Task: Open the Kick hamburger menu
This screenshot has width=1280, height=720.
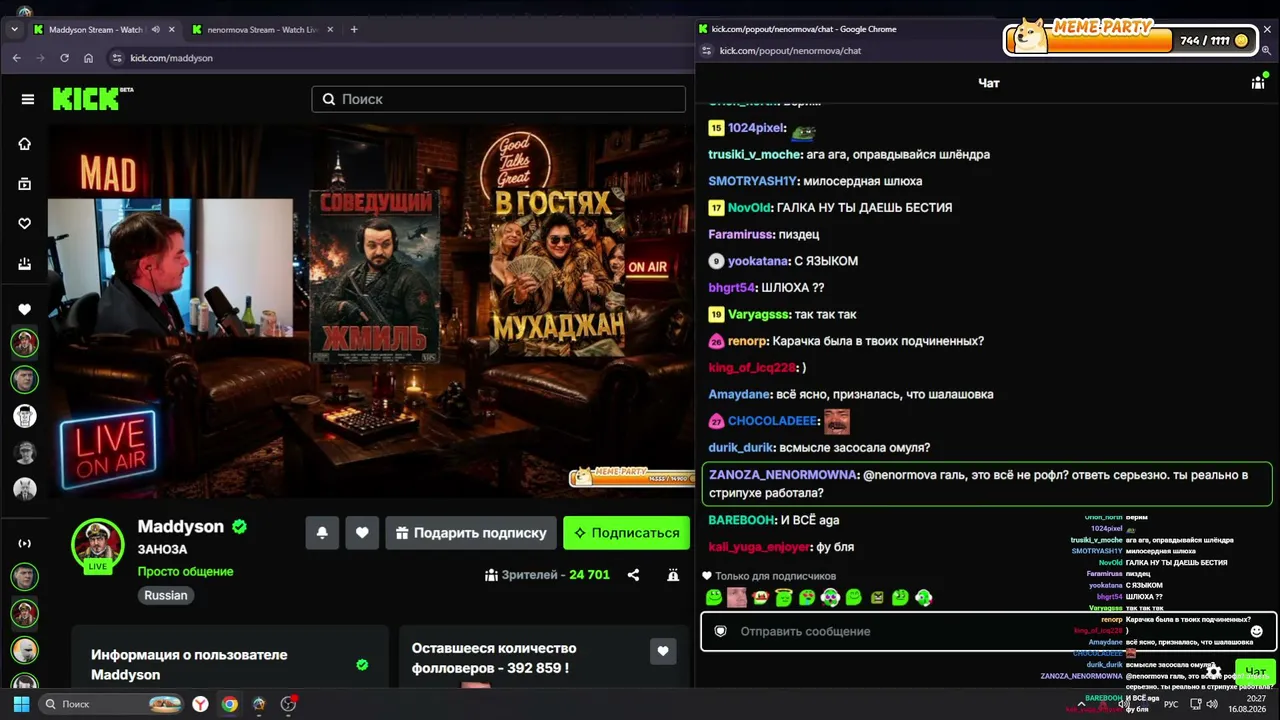Action: coord(28,99)
